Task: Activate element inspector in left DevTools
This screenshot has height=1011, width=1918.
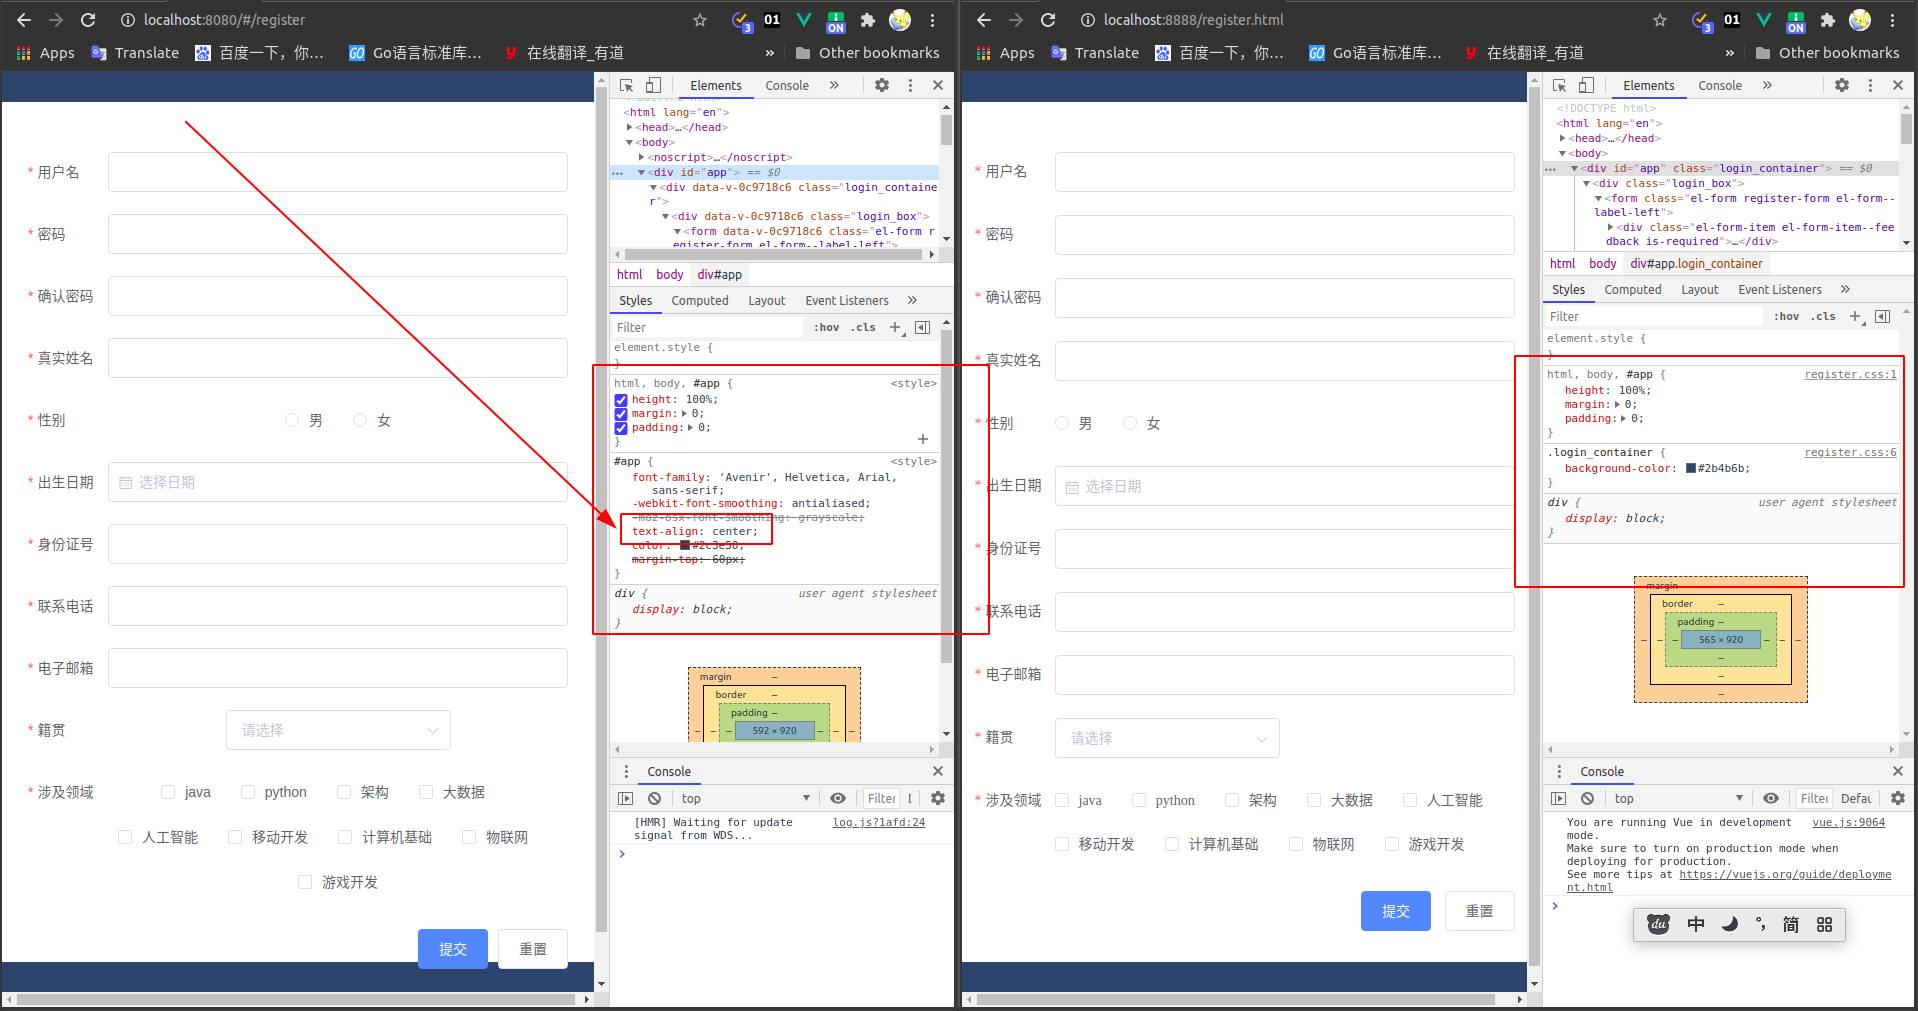Action: pos(627,86)
